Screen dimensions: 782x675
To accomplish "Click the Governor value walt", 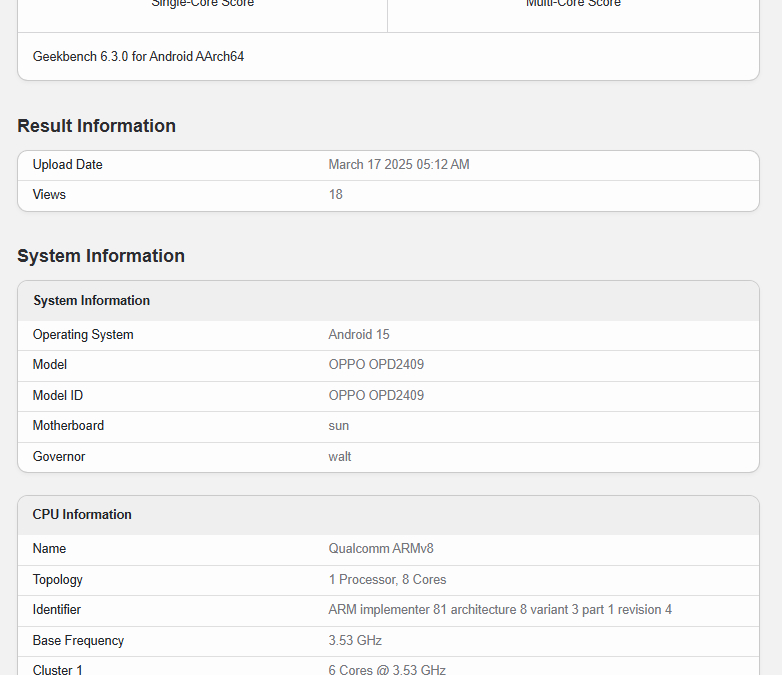I will coord(339,457).
